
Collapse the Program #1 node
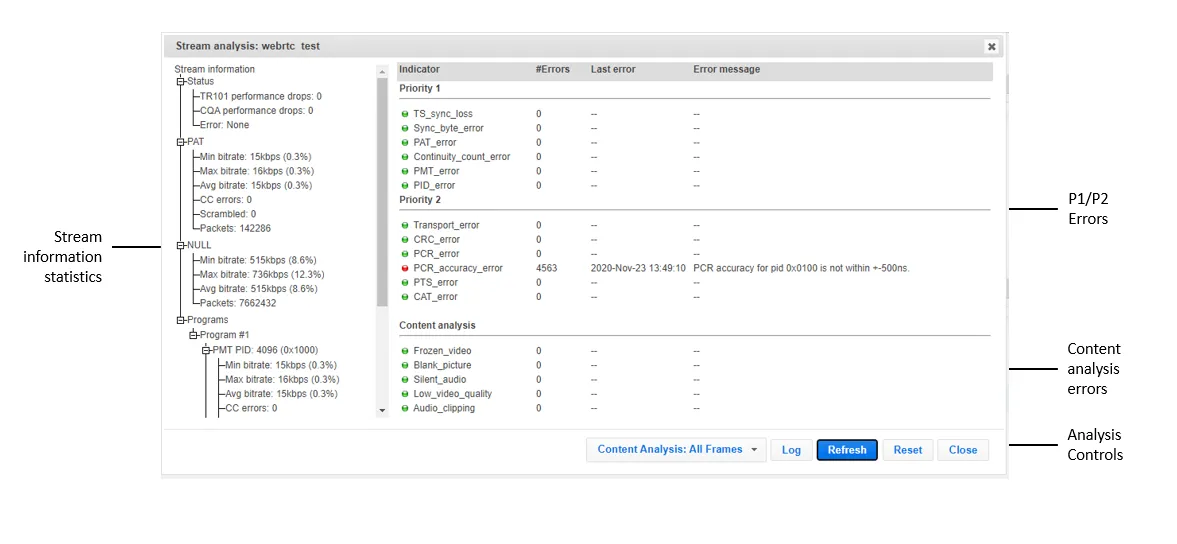(x=194, y=335)
